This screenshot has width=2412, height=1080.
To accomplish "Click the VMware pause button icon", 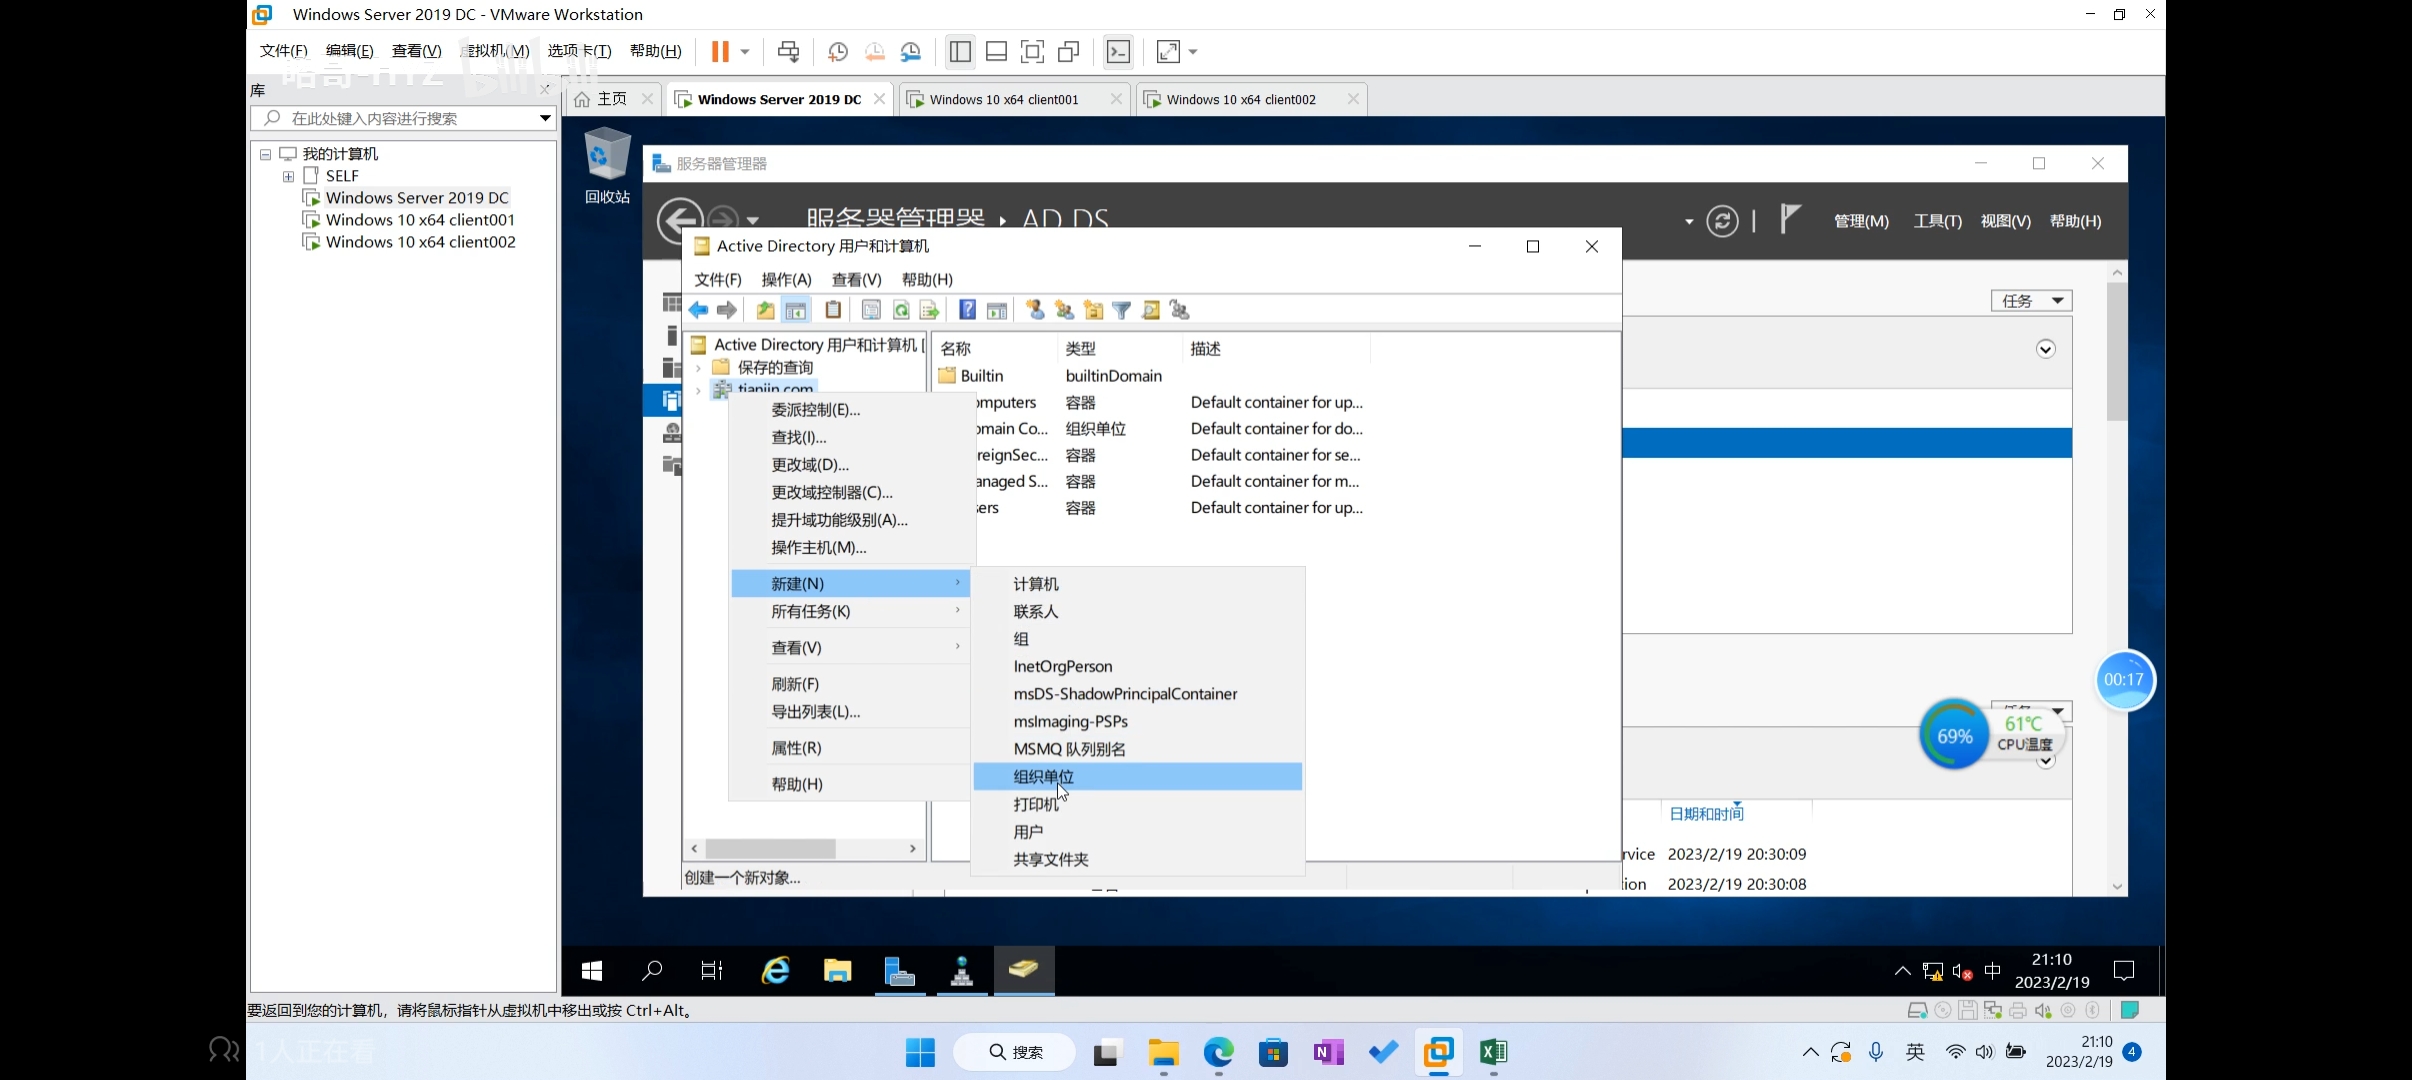I will click(719, 51).
